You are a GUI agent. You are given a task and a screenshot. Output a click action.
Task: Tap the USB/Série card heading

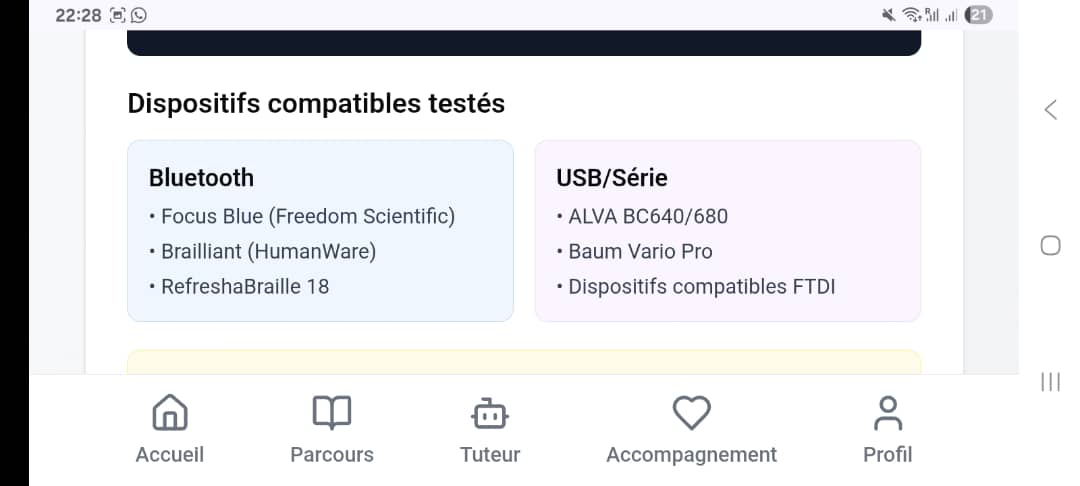coord(612,178)
